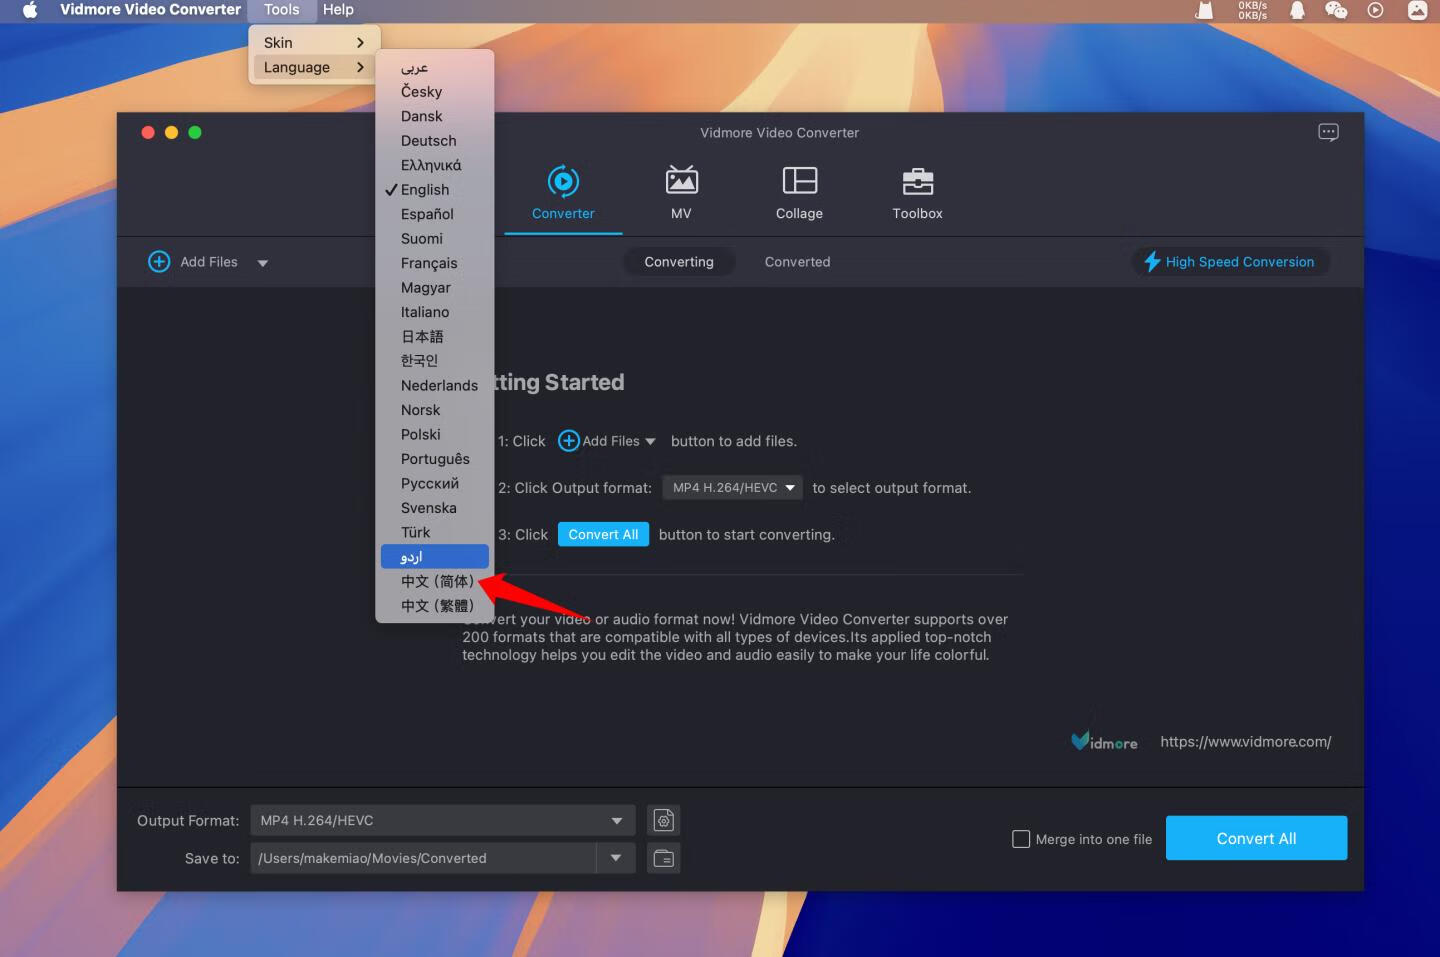The height and width of the screenshot is (957, 1440).
Task: Select Norsk language
Action: 435,410
